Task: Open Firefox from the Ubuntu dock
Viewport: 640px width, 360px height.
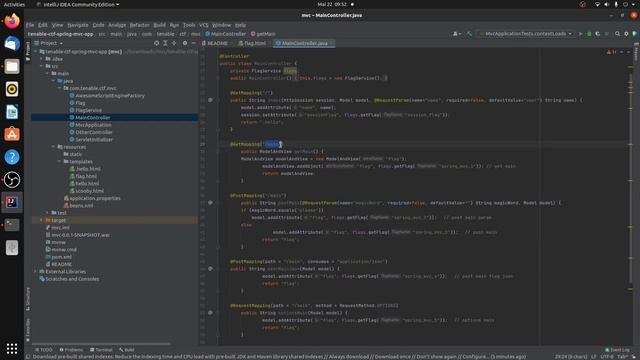Action: tap(12, 21)
